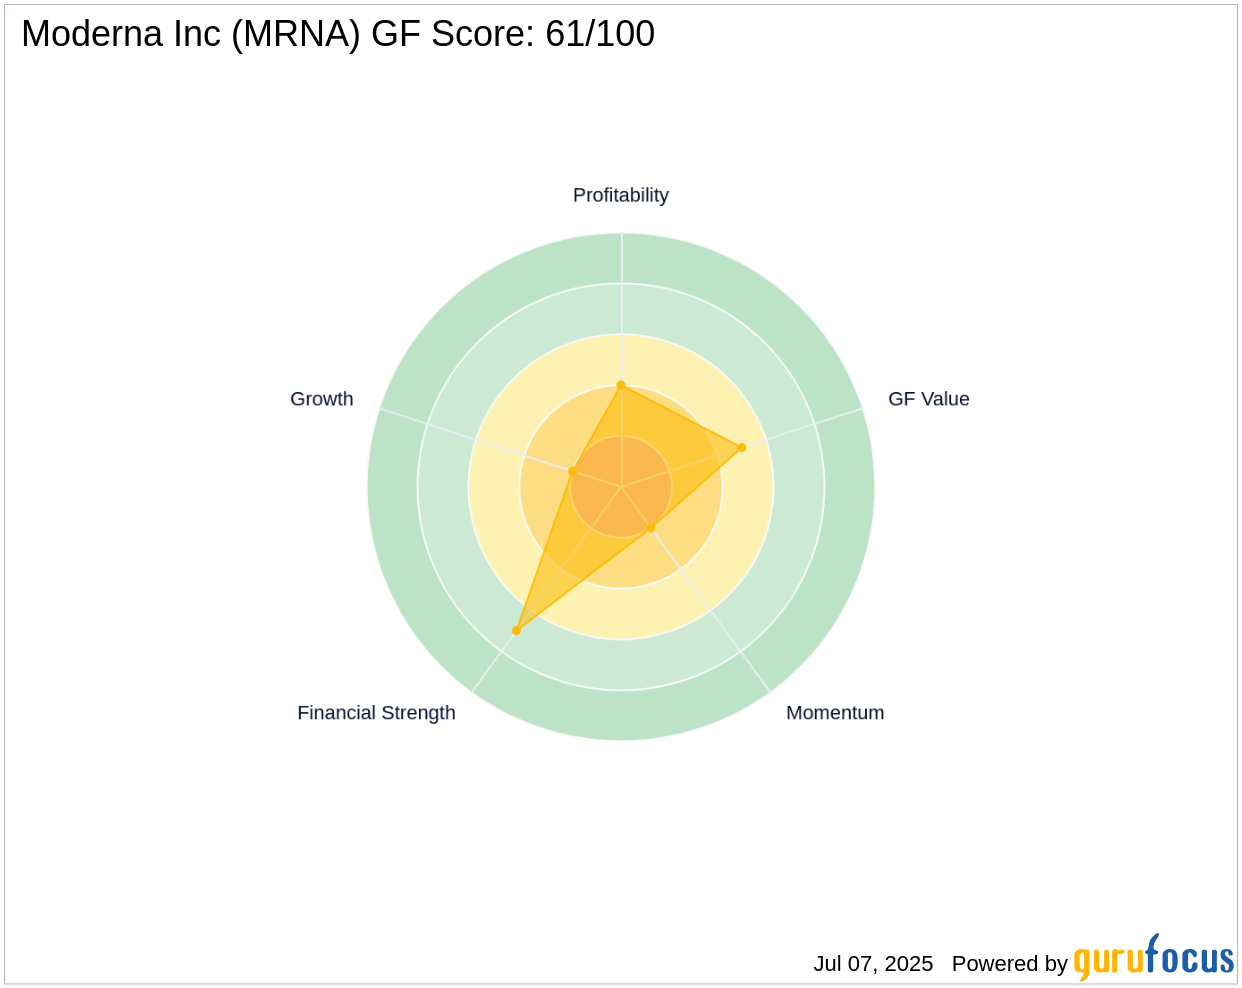The height and width of the screenshot is (988, 1242).
Task: Click the chart title 'Moderna Inc (MRNA) GF Score: 61/100'
Action: (338, 34)
